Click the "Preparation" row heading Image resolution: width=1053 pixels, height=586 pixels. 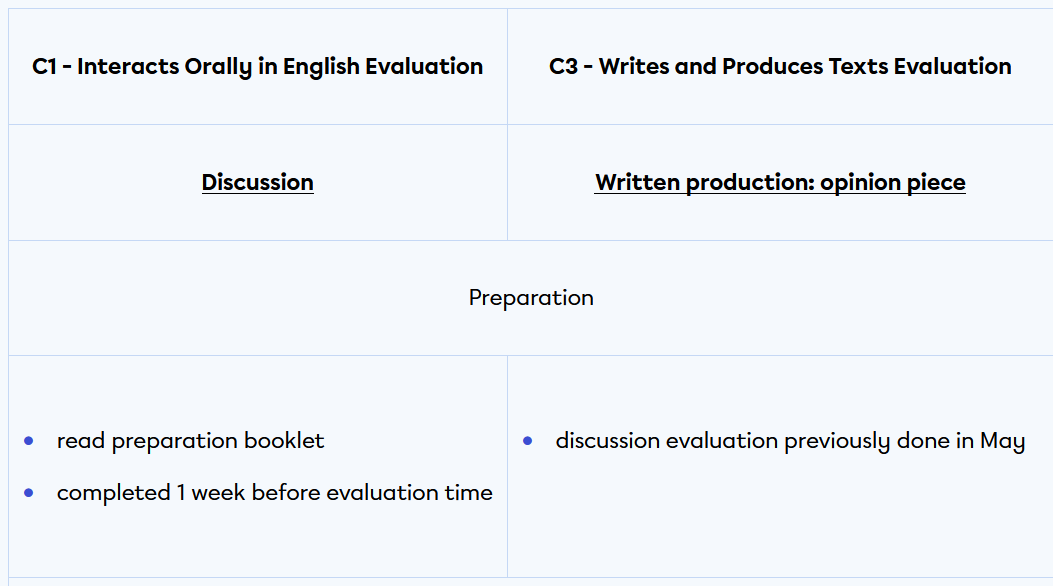click(531, 298)
